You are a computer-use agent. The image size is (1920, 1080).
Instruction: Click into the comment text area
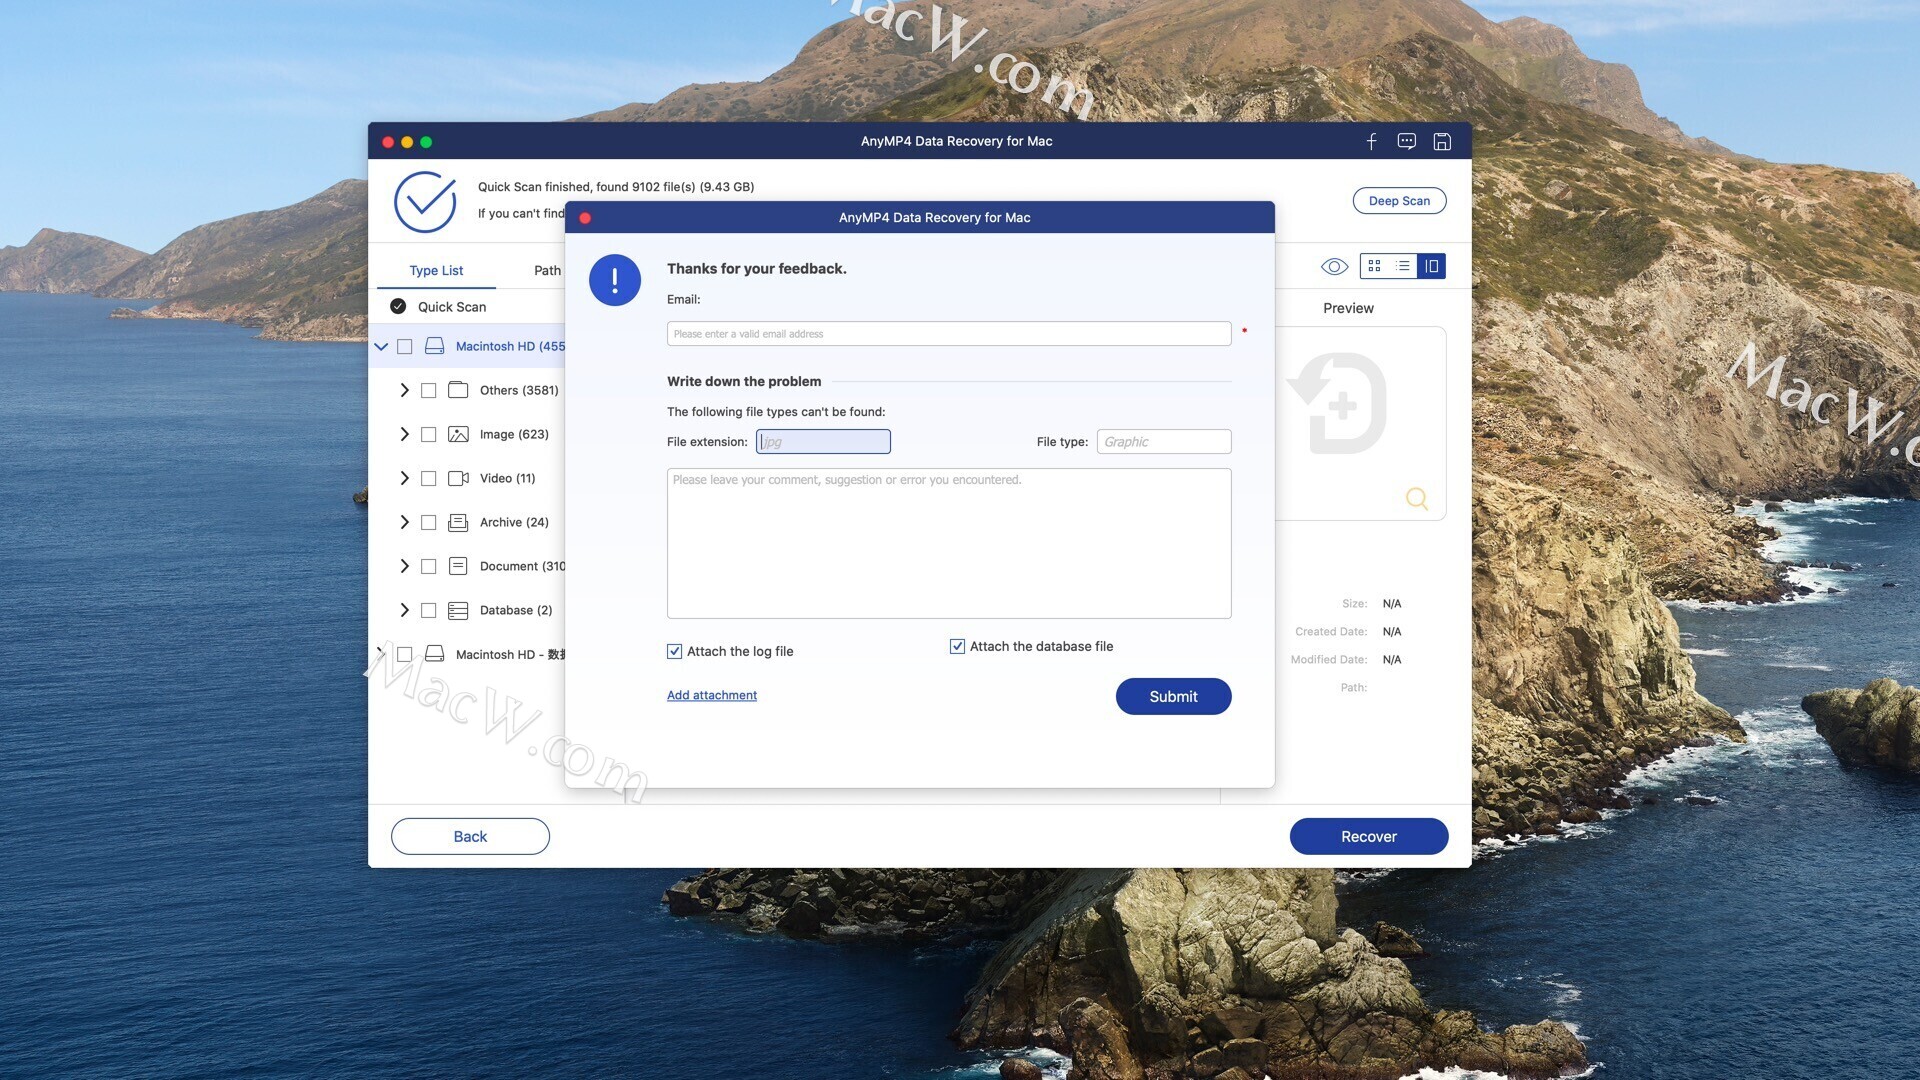(x=949, y=543)
